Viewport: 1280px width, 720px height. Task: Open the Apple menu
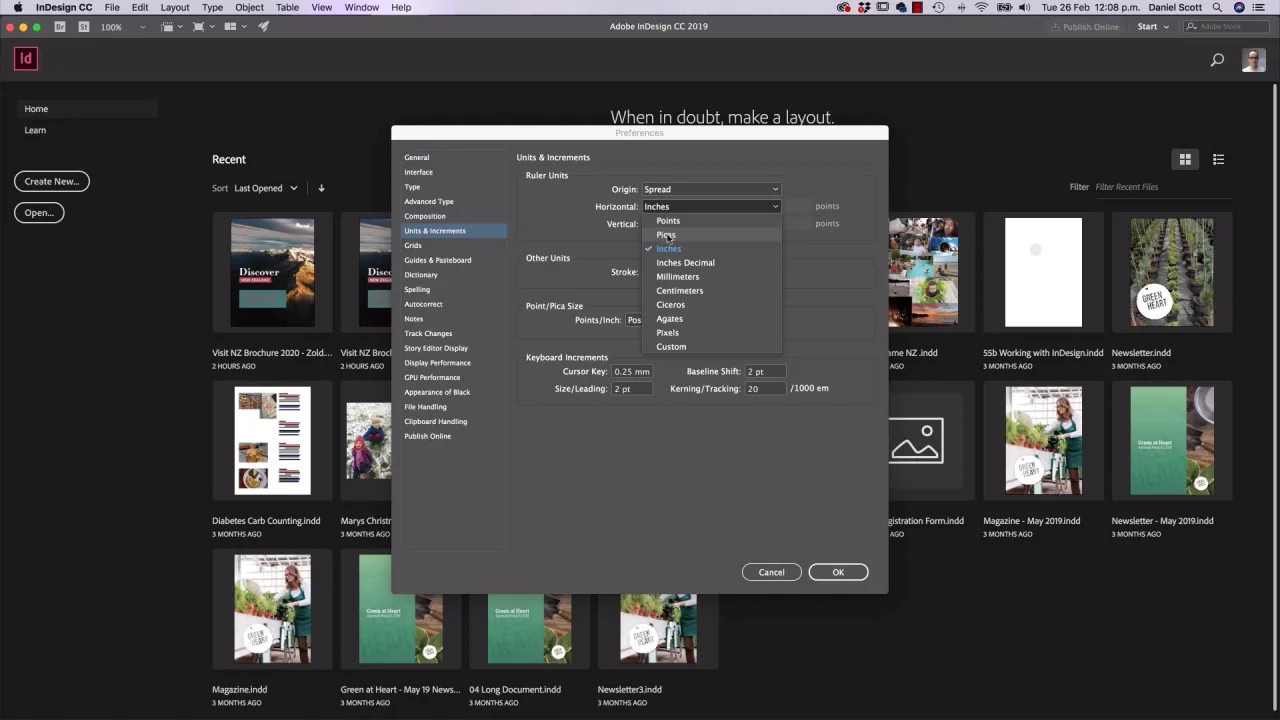pyautogui.click(x=18, y=7)
